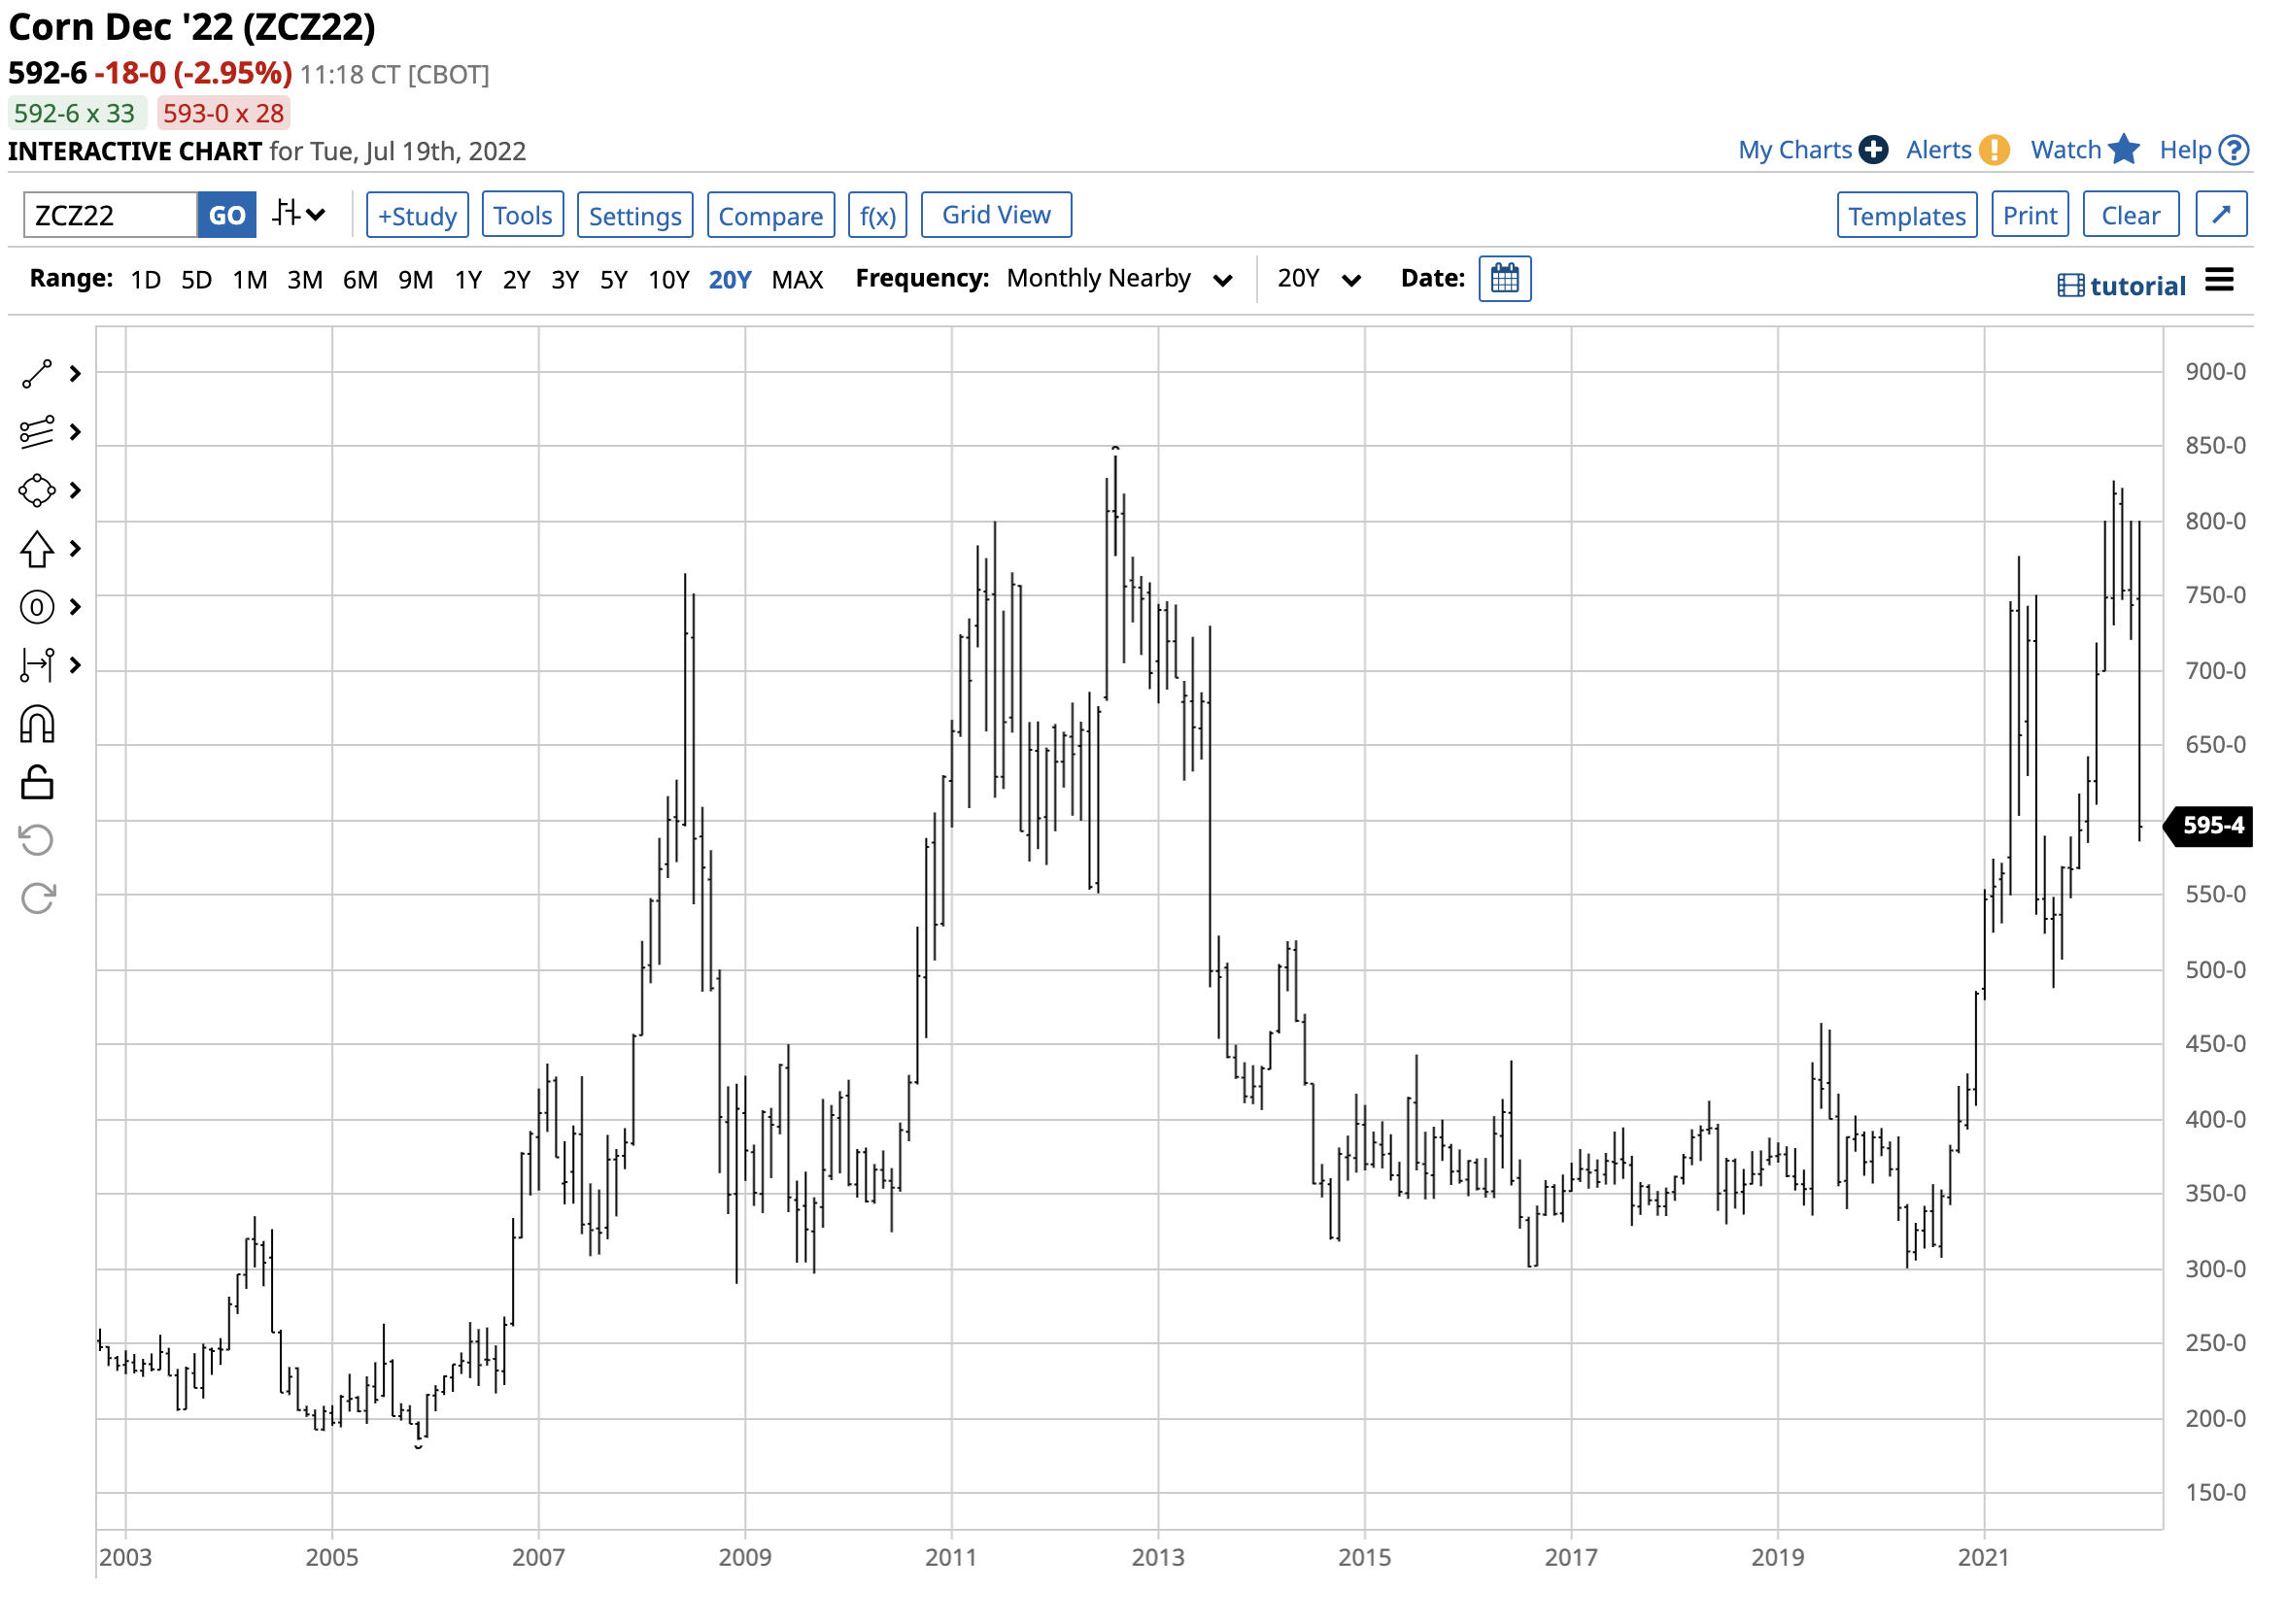Click the expand chart fullscreen arrow icon
Viewport: 2287px width, 1624px height.
[2222, 215]
